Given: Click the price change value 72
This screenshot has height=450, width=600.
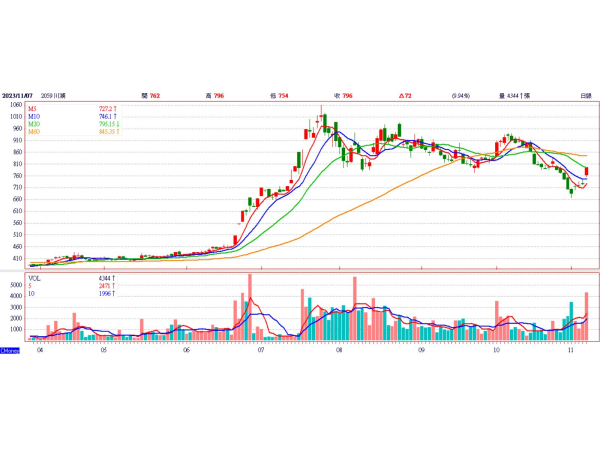Looking at the screenshot, I should (x=407, y=94).
